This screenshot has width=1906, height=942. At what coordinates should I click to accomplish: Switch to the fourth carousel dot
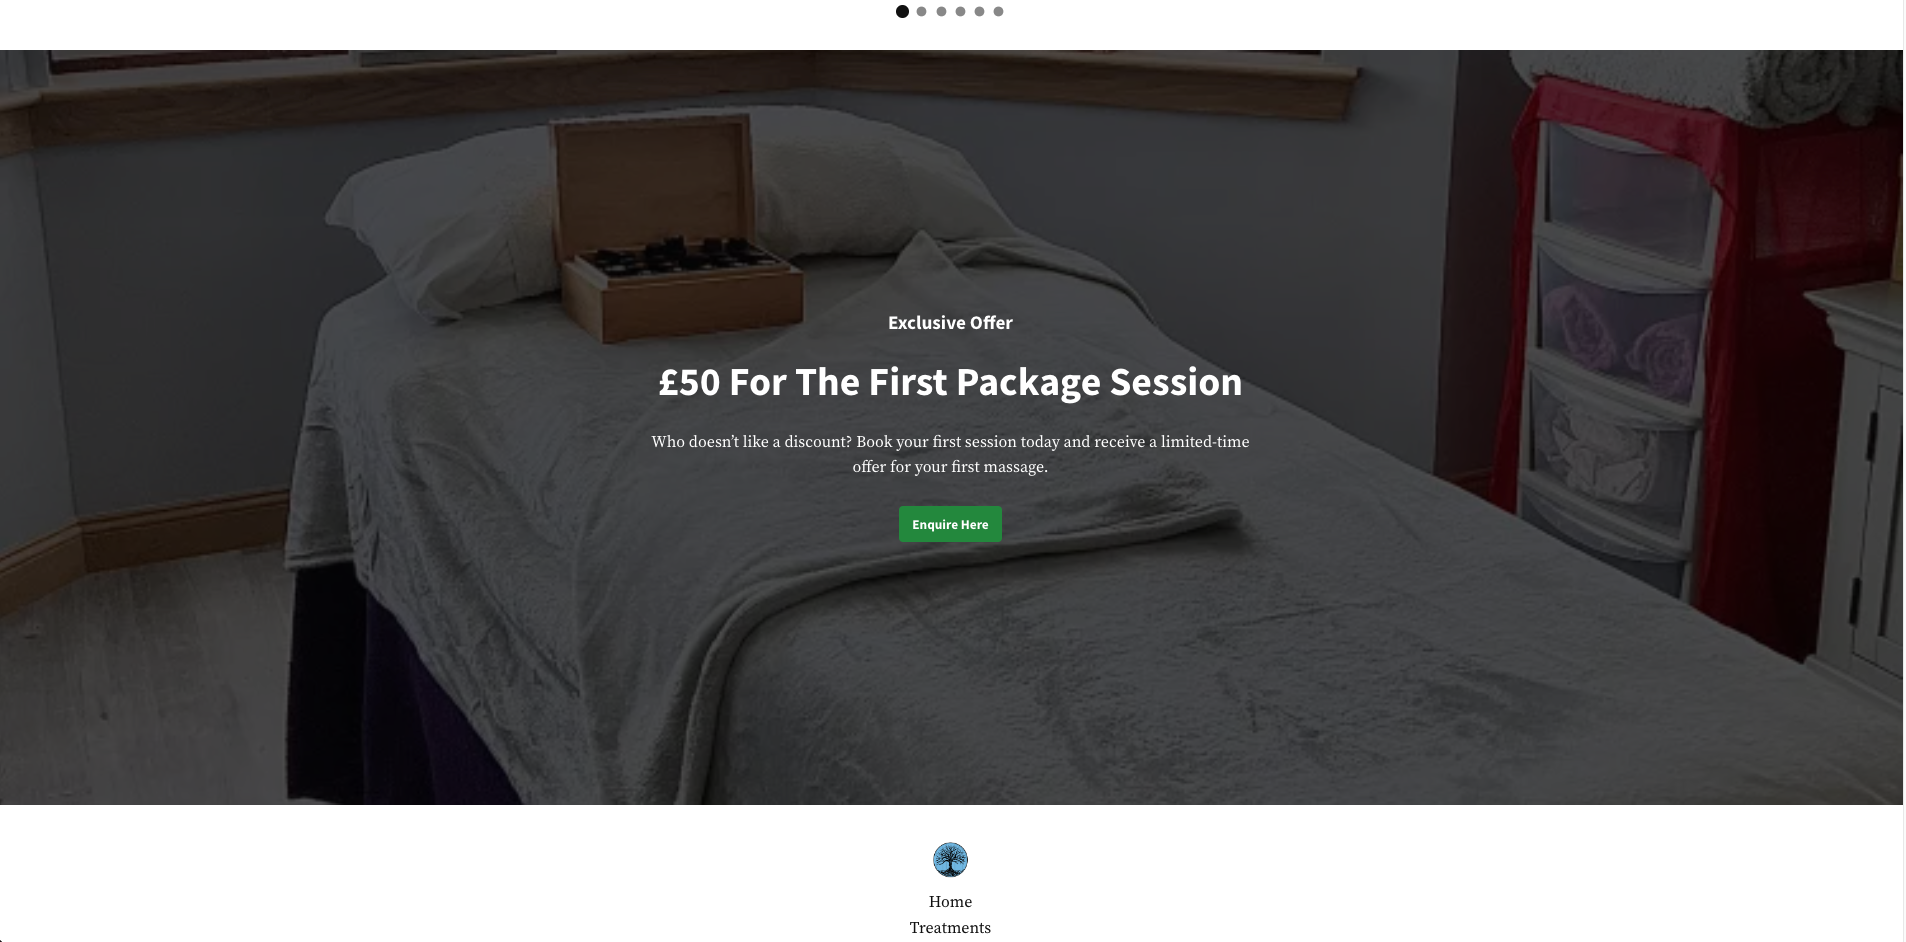[x=960, y=12]
